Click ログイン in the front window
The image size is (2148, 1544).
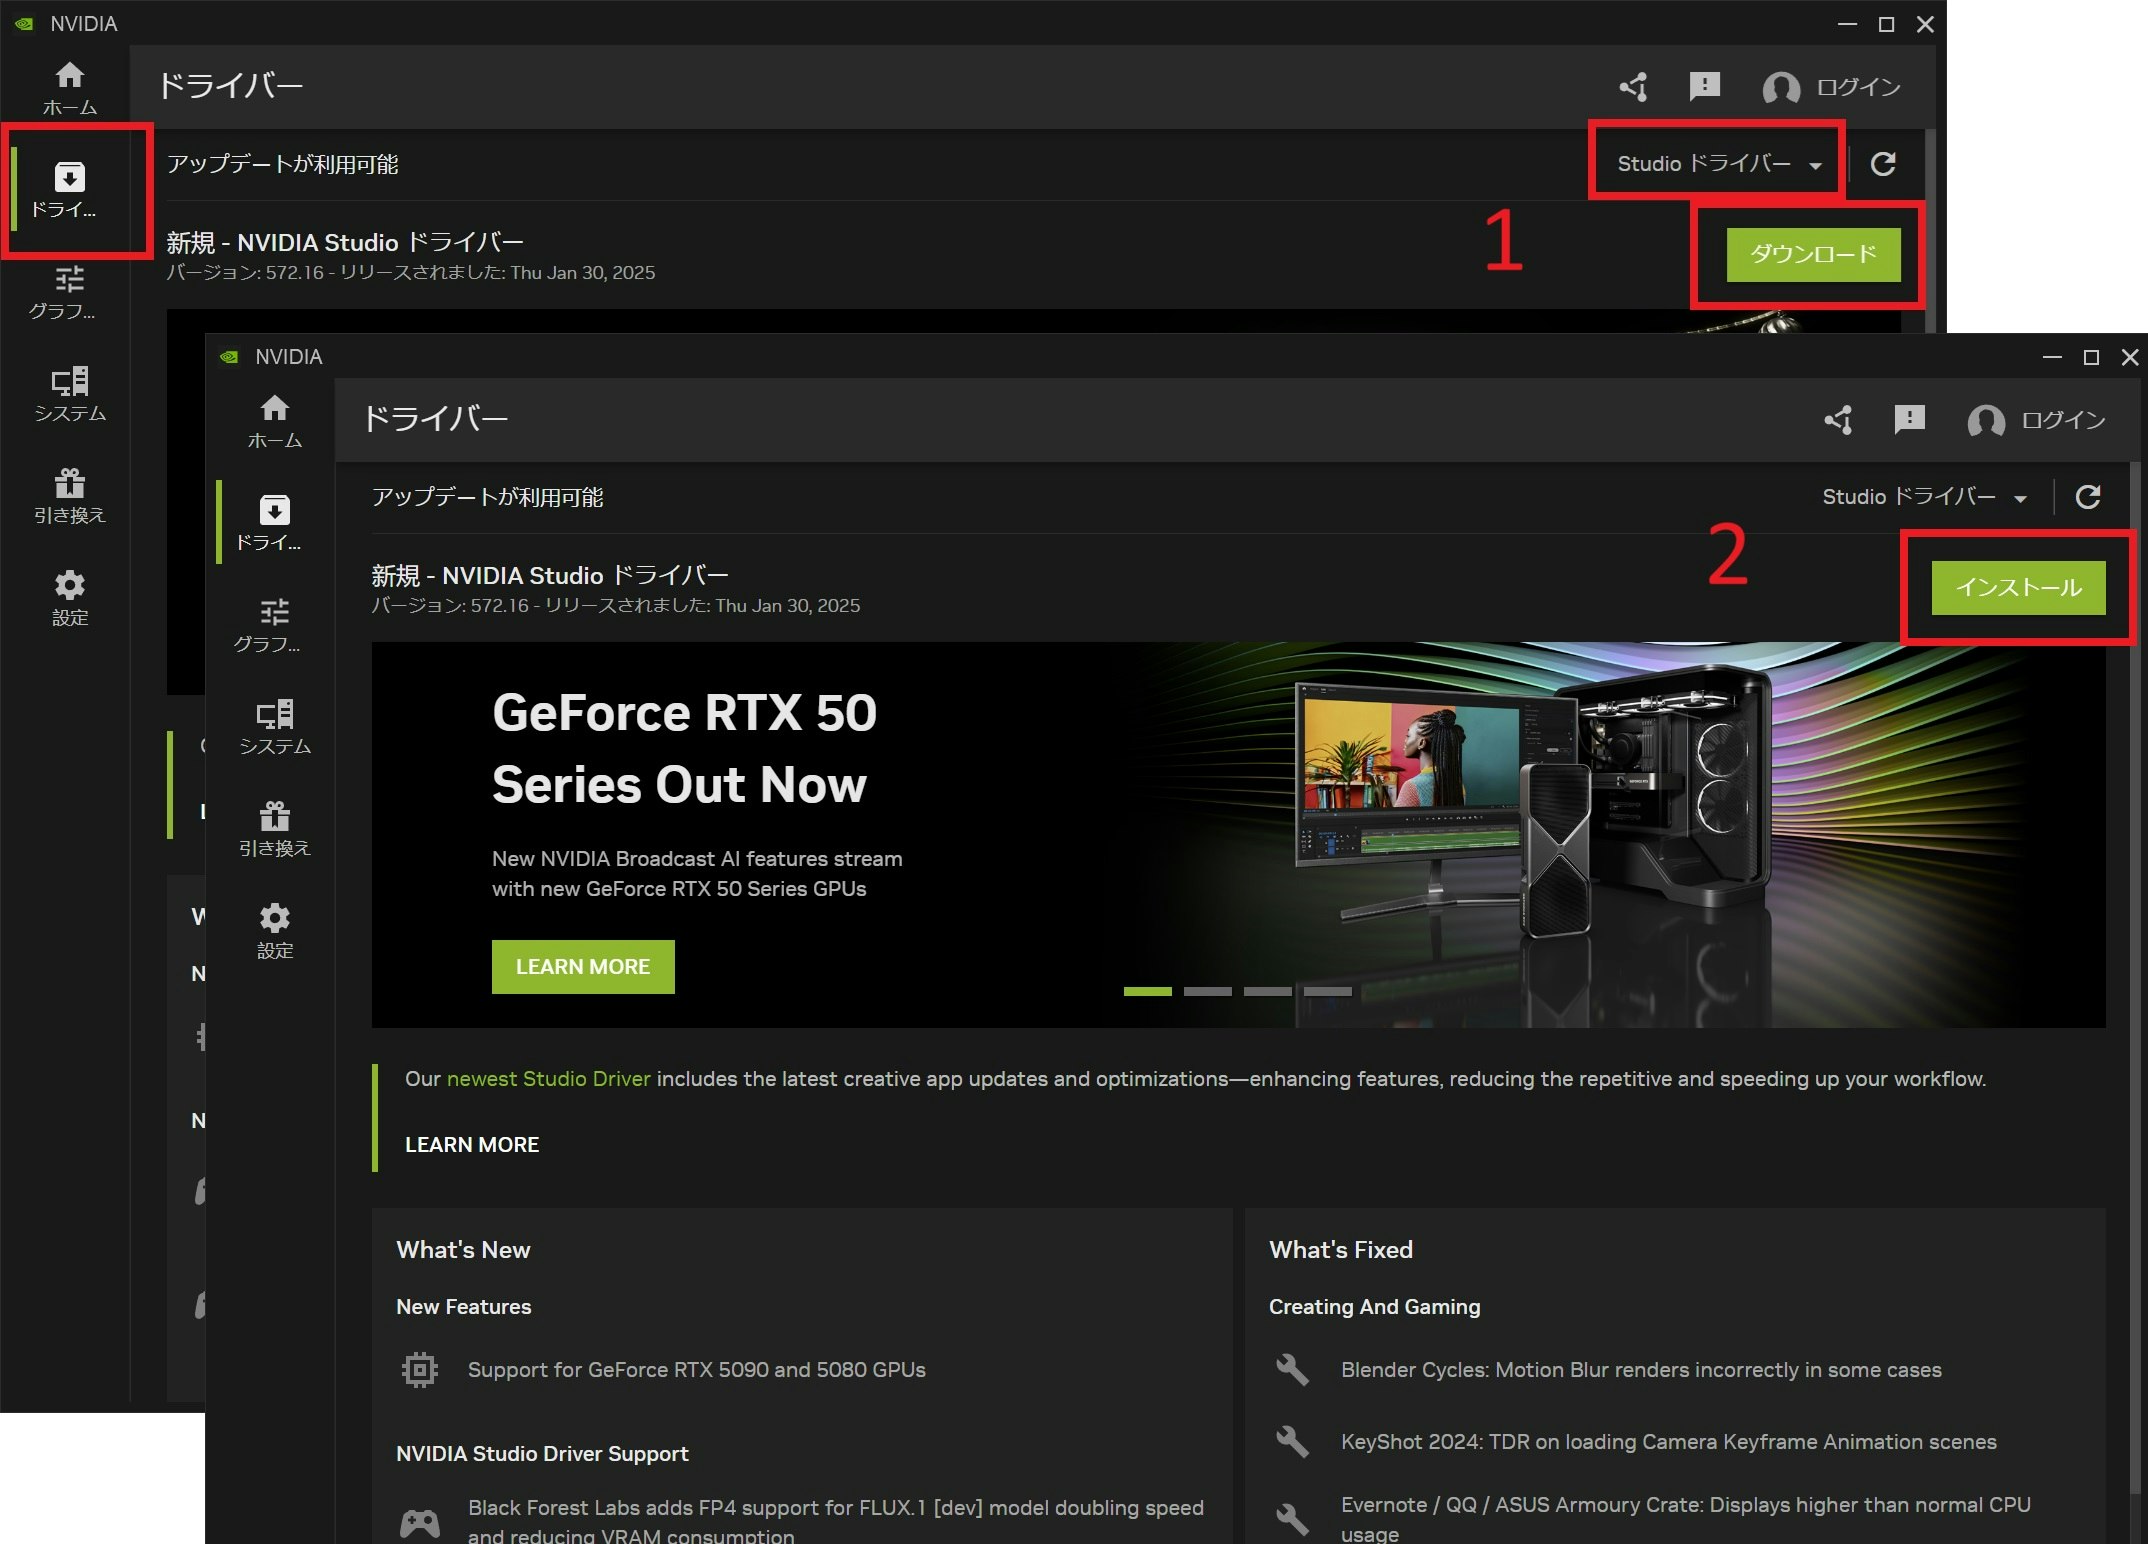(2062, 420)
